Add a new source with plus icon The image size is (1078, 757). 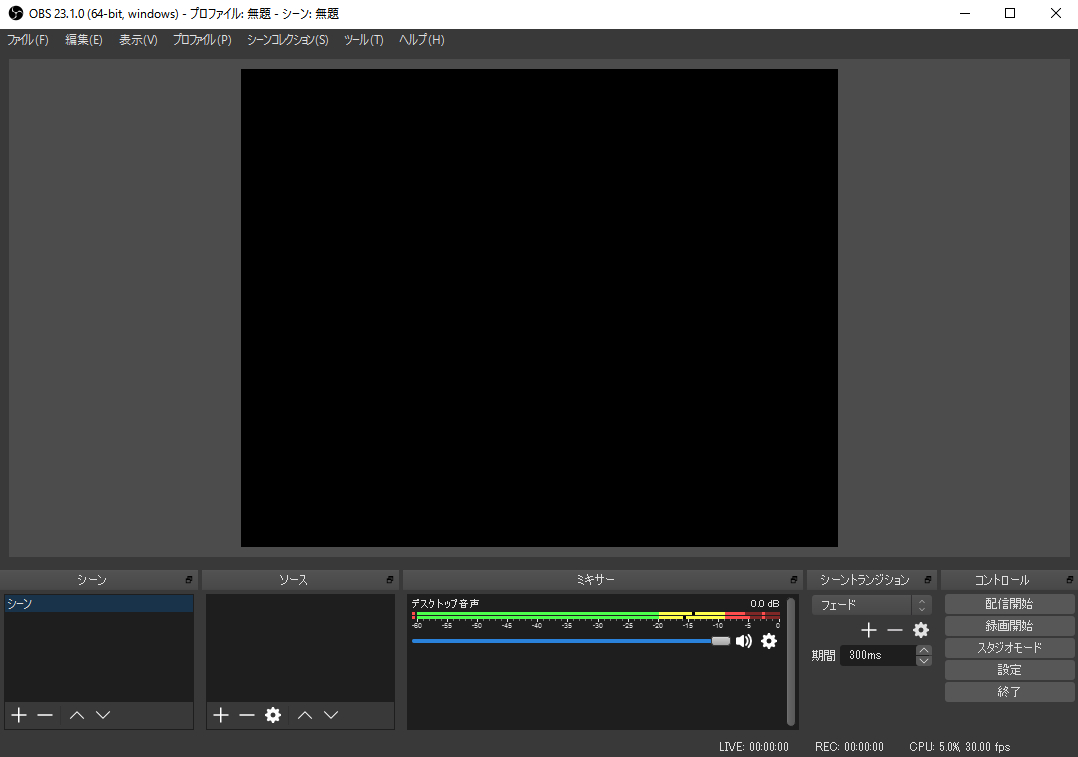click(221, 715)
